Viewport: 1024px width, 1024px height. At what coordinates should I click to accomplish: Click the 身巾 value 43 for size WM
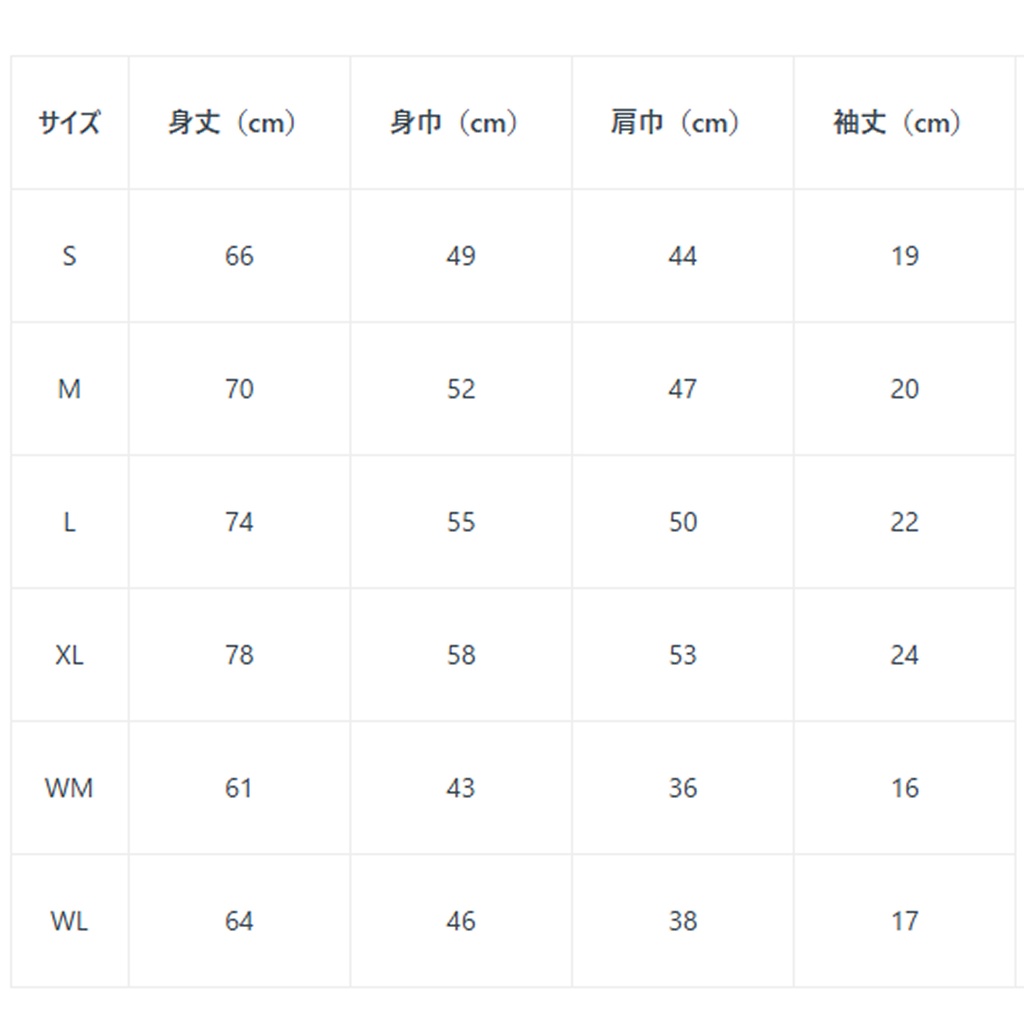460,788
